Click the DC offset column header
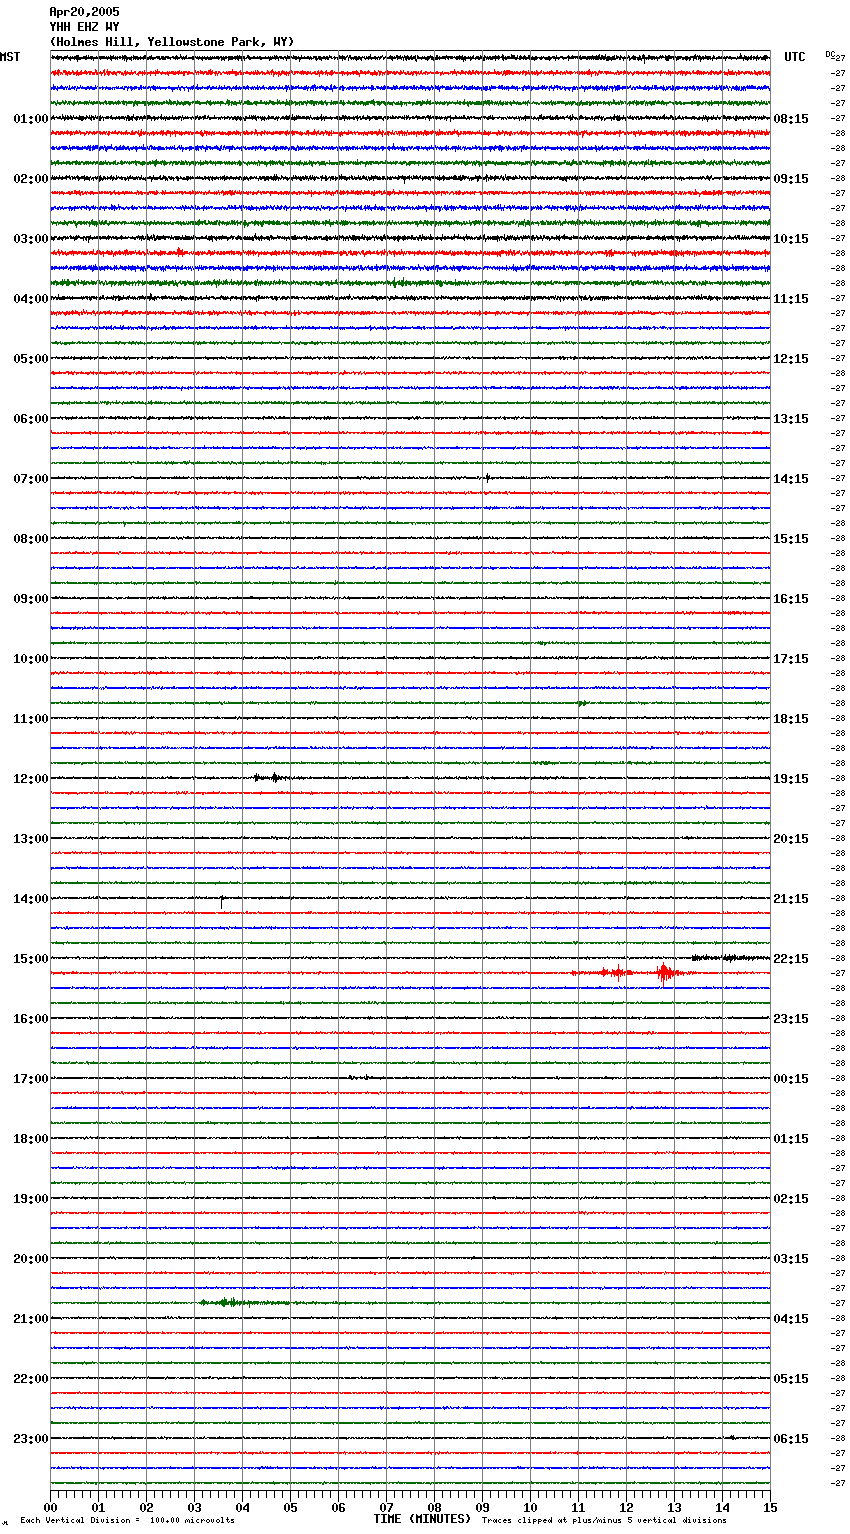The image size is (850, 1534). coord(830,54)
